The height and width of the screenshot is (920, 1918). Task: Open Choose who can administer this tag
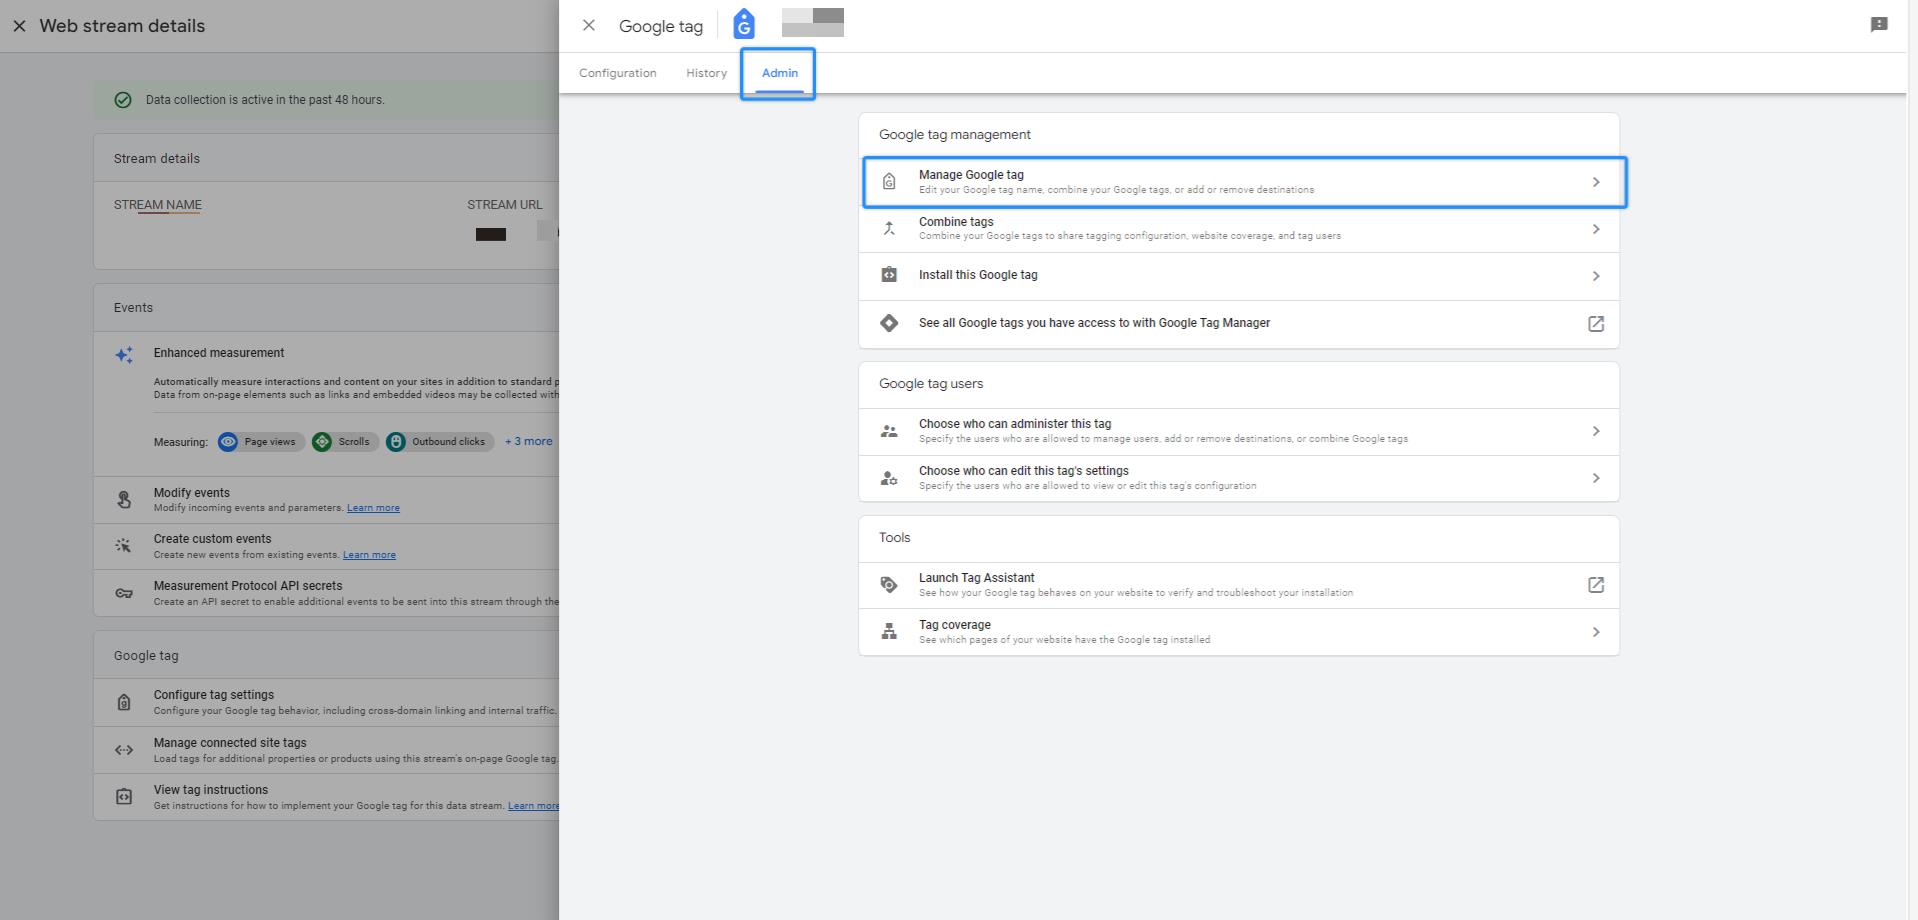(1015, 424)
